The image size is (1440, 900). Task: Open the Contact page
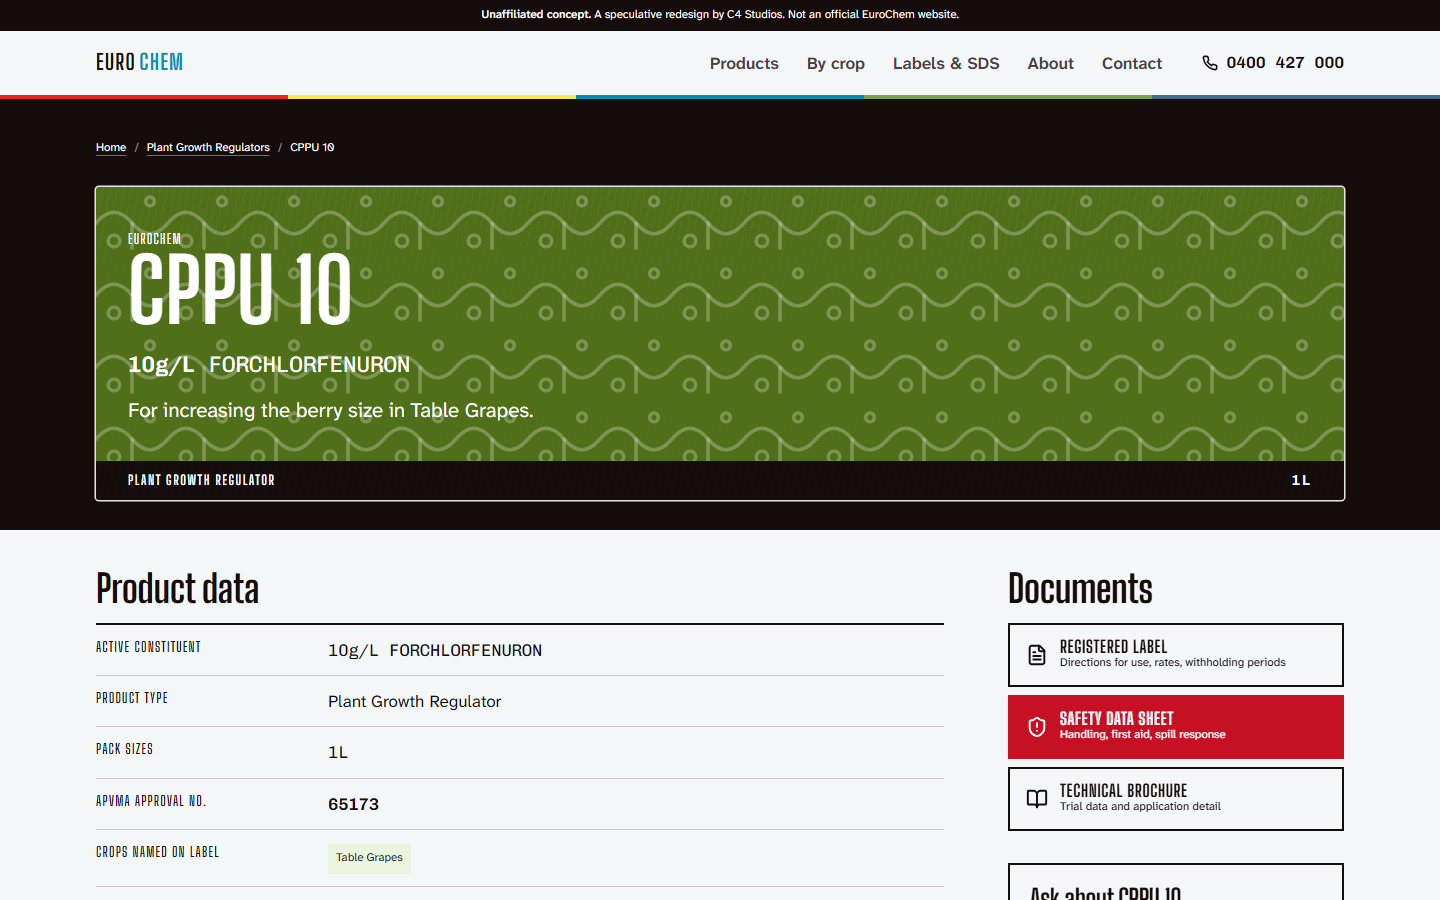coord(1132,63)
